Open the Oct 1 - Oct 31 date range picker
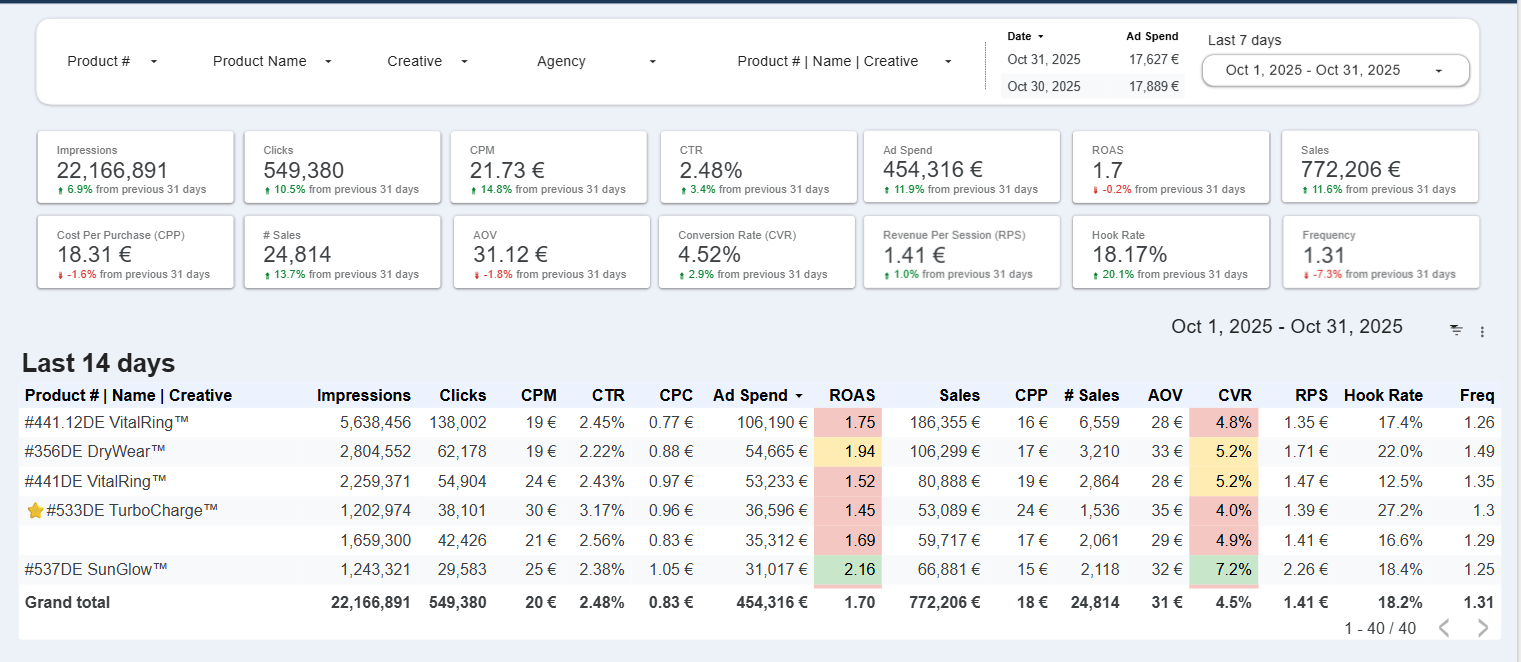1521x662 pixels. pos(1335,70)
